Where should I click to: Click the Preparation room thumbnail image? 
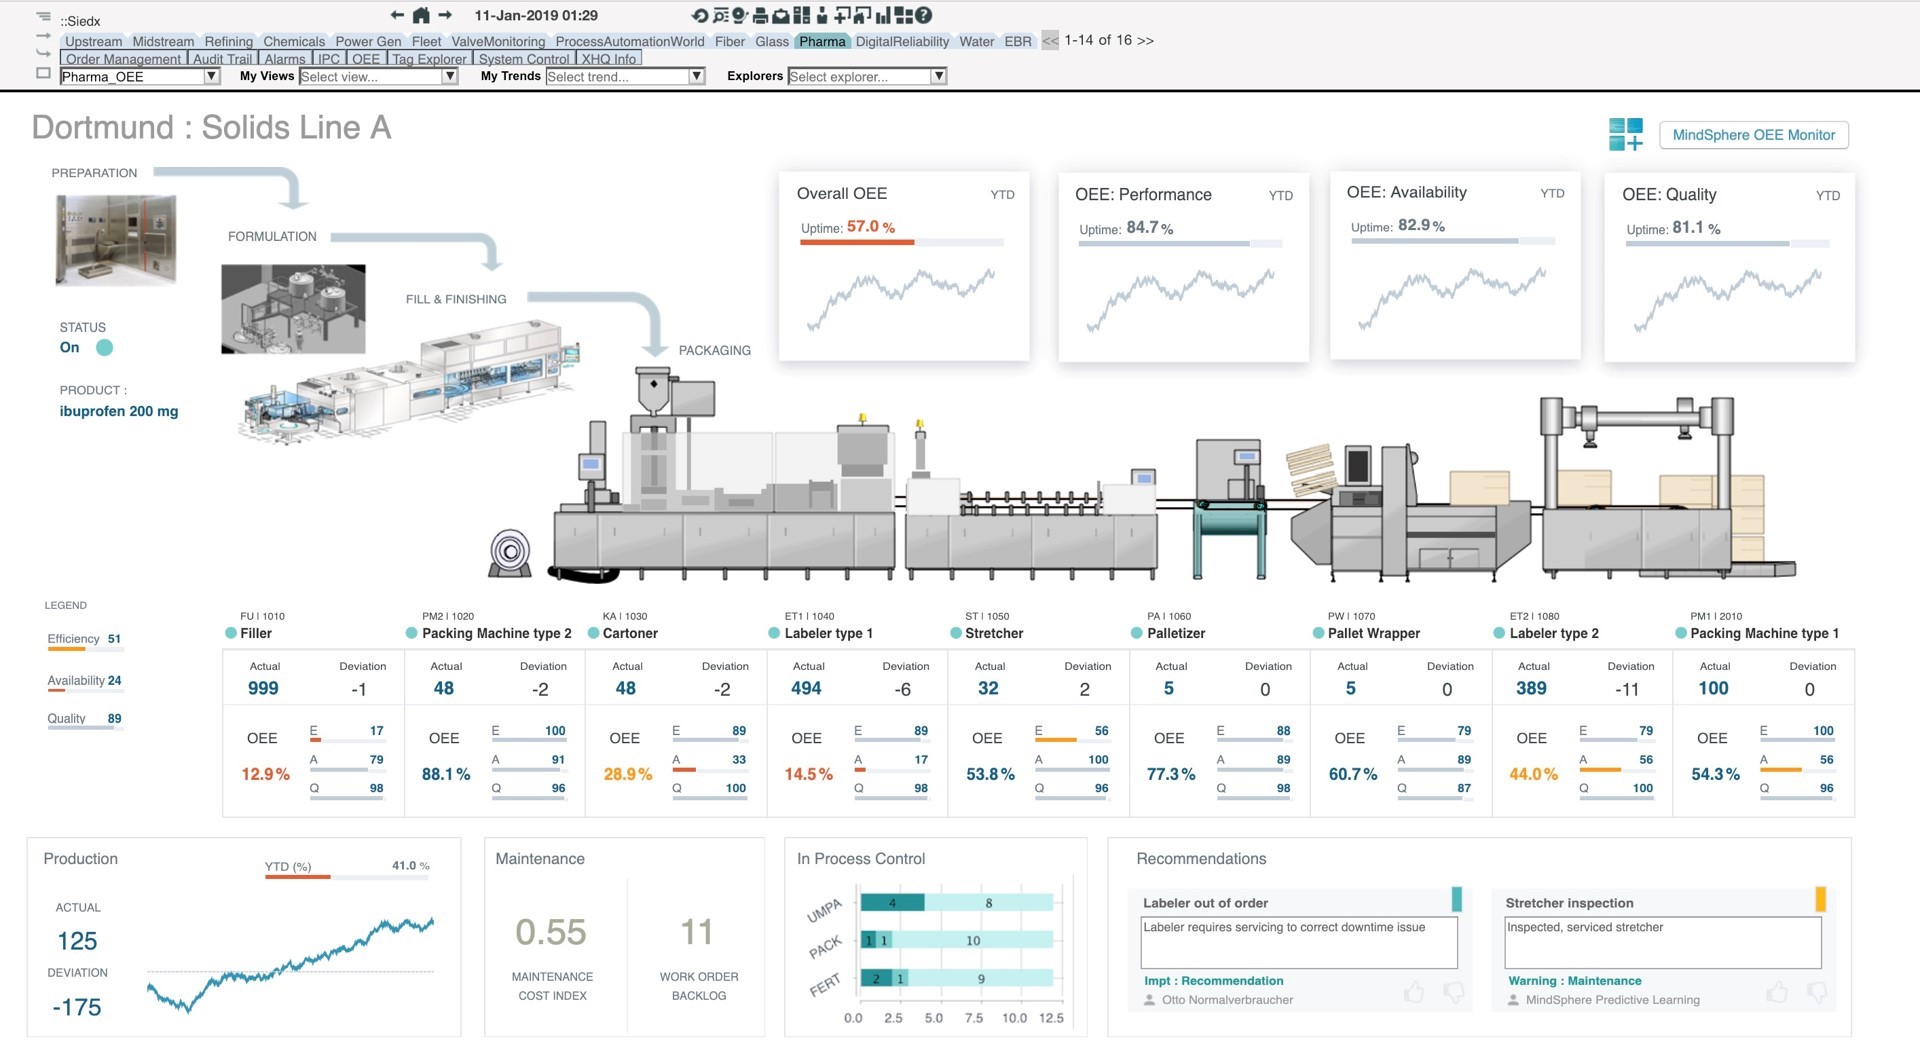pyautogui.click(x=116, y=240)
